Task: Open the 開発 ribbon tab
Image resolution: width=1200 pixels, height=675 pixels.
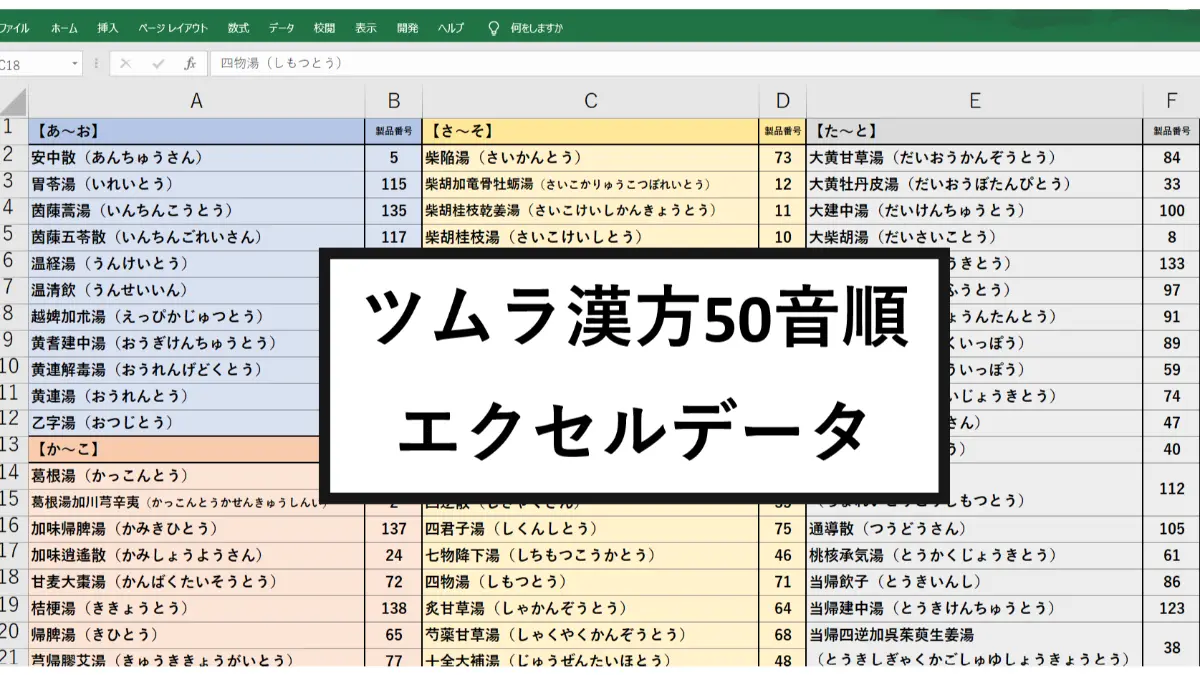Action: pos(407,29)
